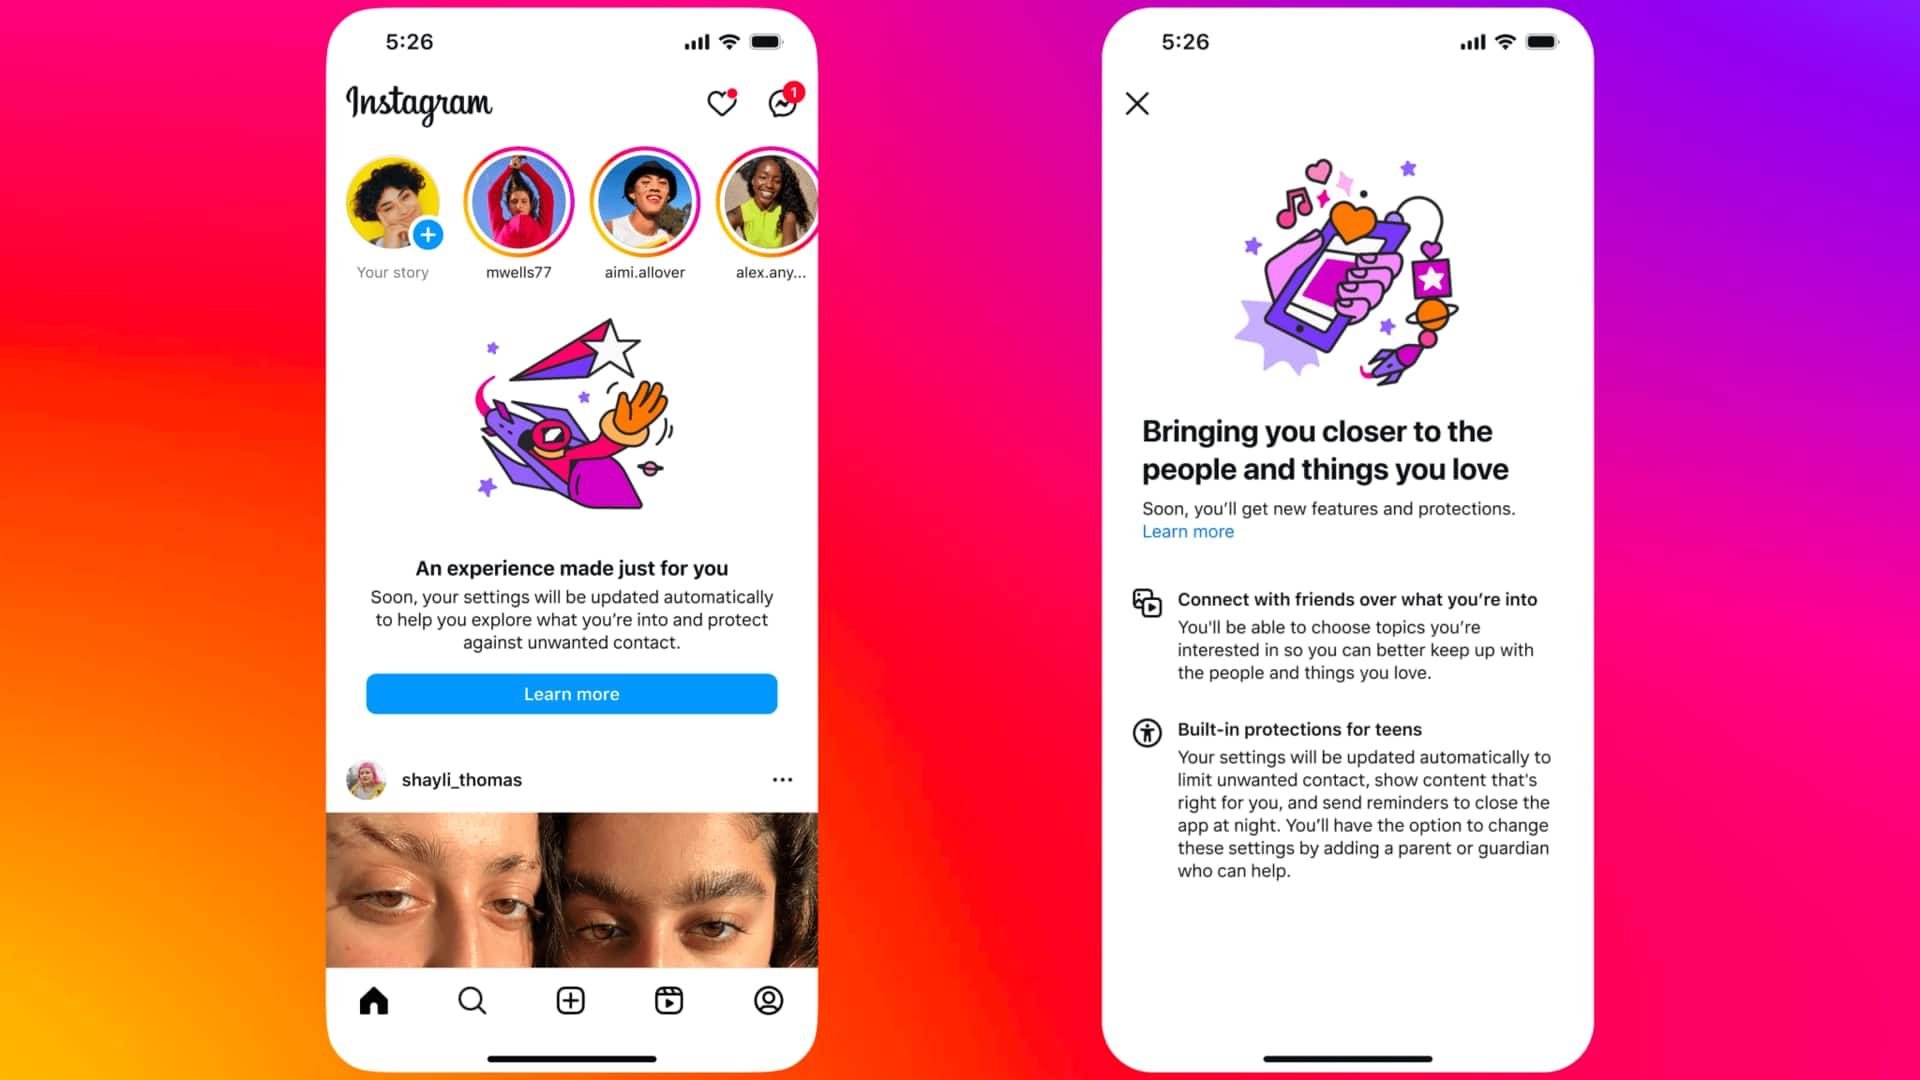Toggle built-in protections for teens setting

point(1146,732)
